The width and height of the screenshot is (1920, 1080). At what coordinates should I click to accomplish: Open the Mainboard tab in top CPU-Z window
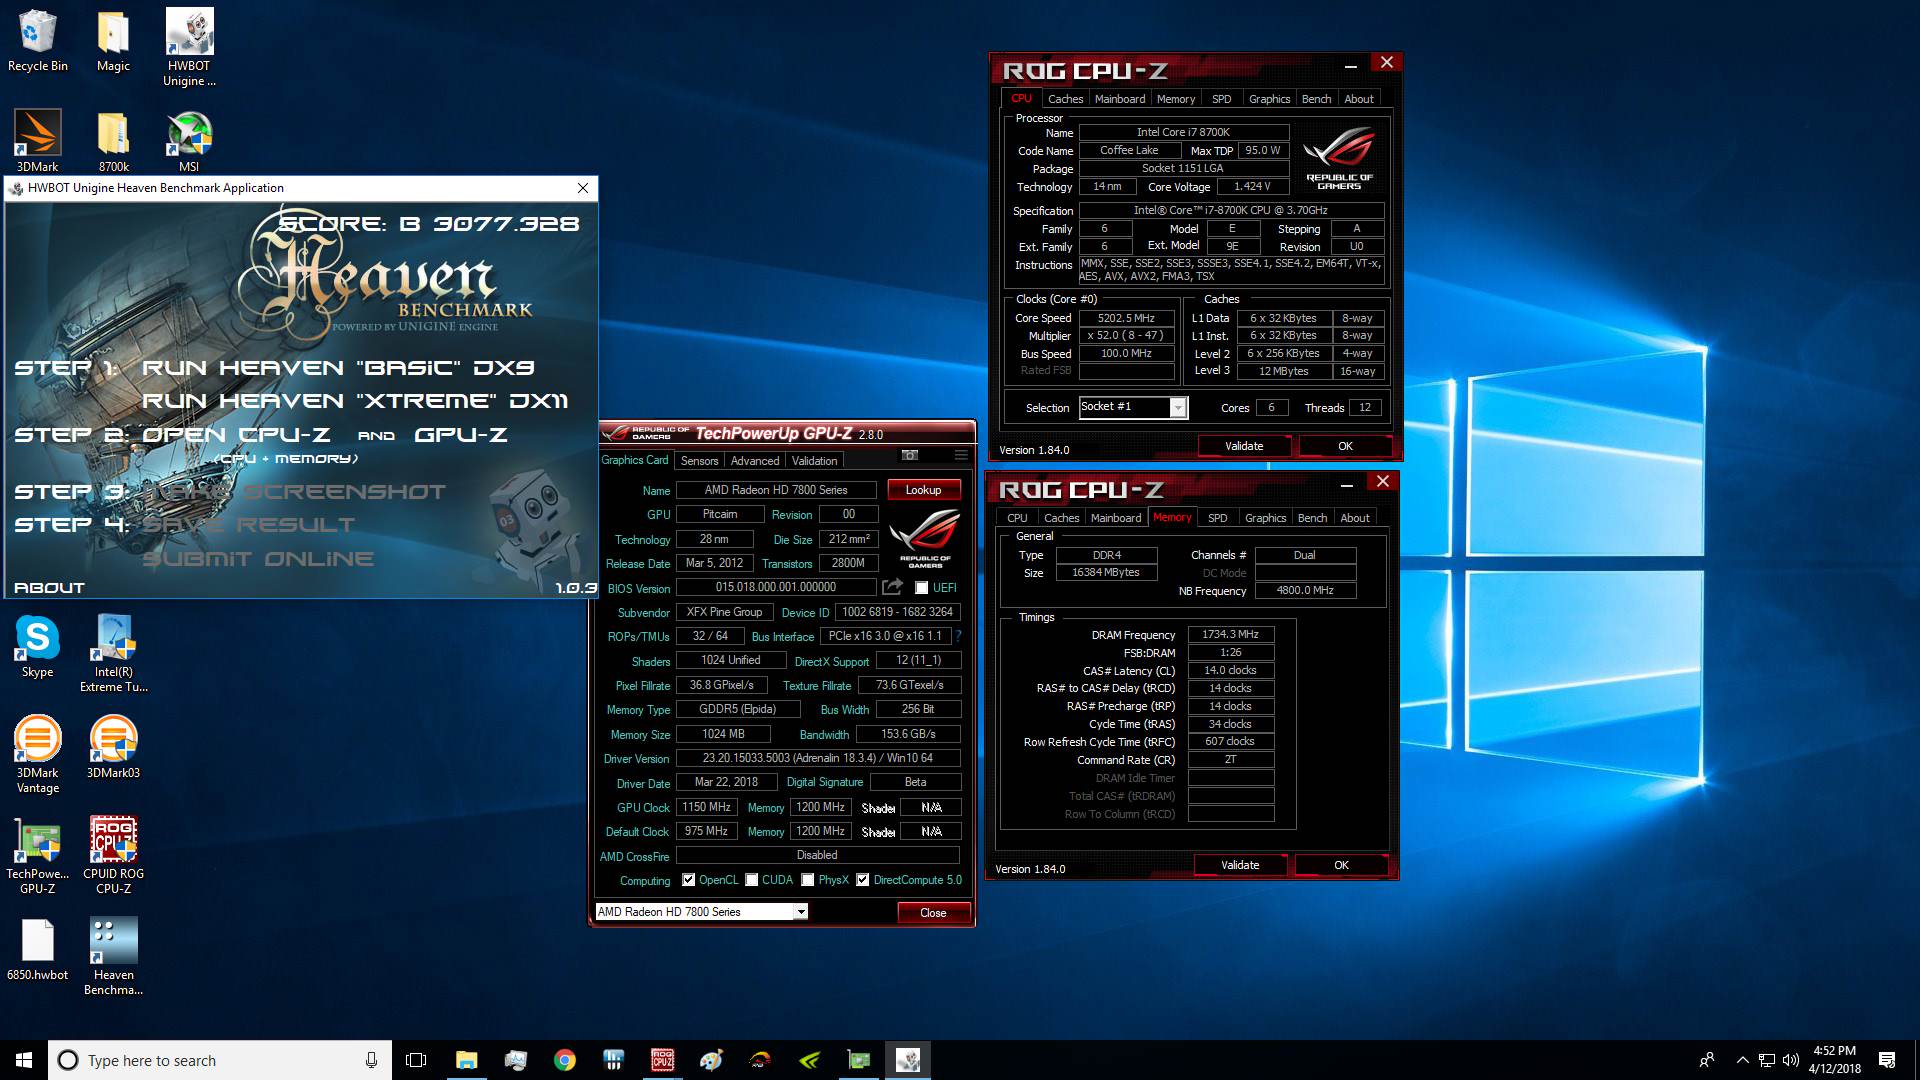click(x=1120, y=99)
